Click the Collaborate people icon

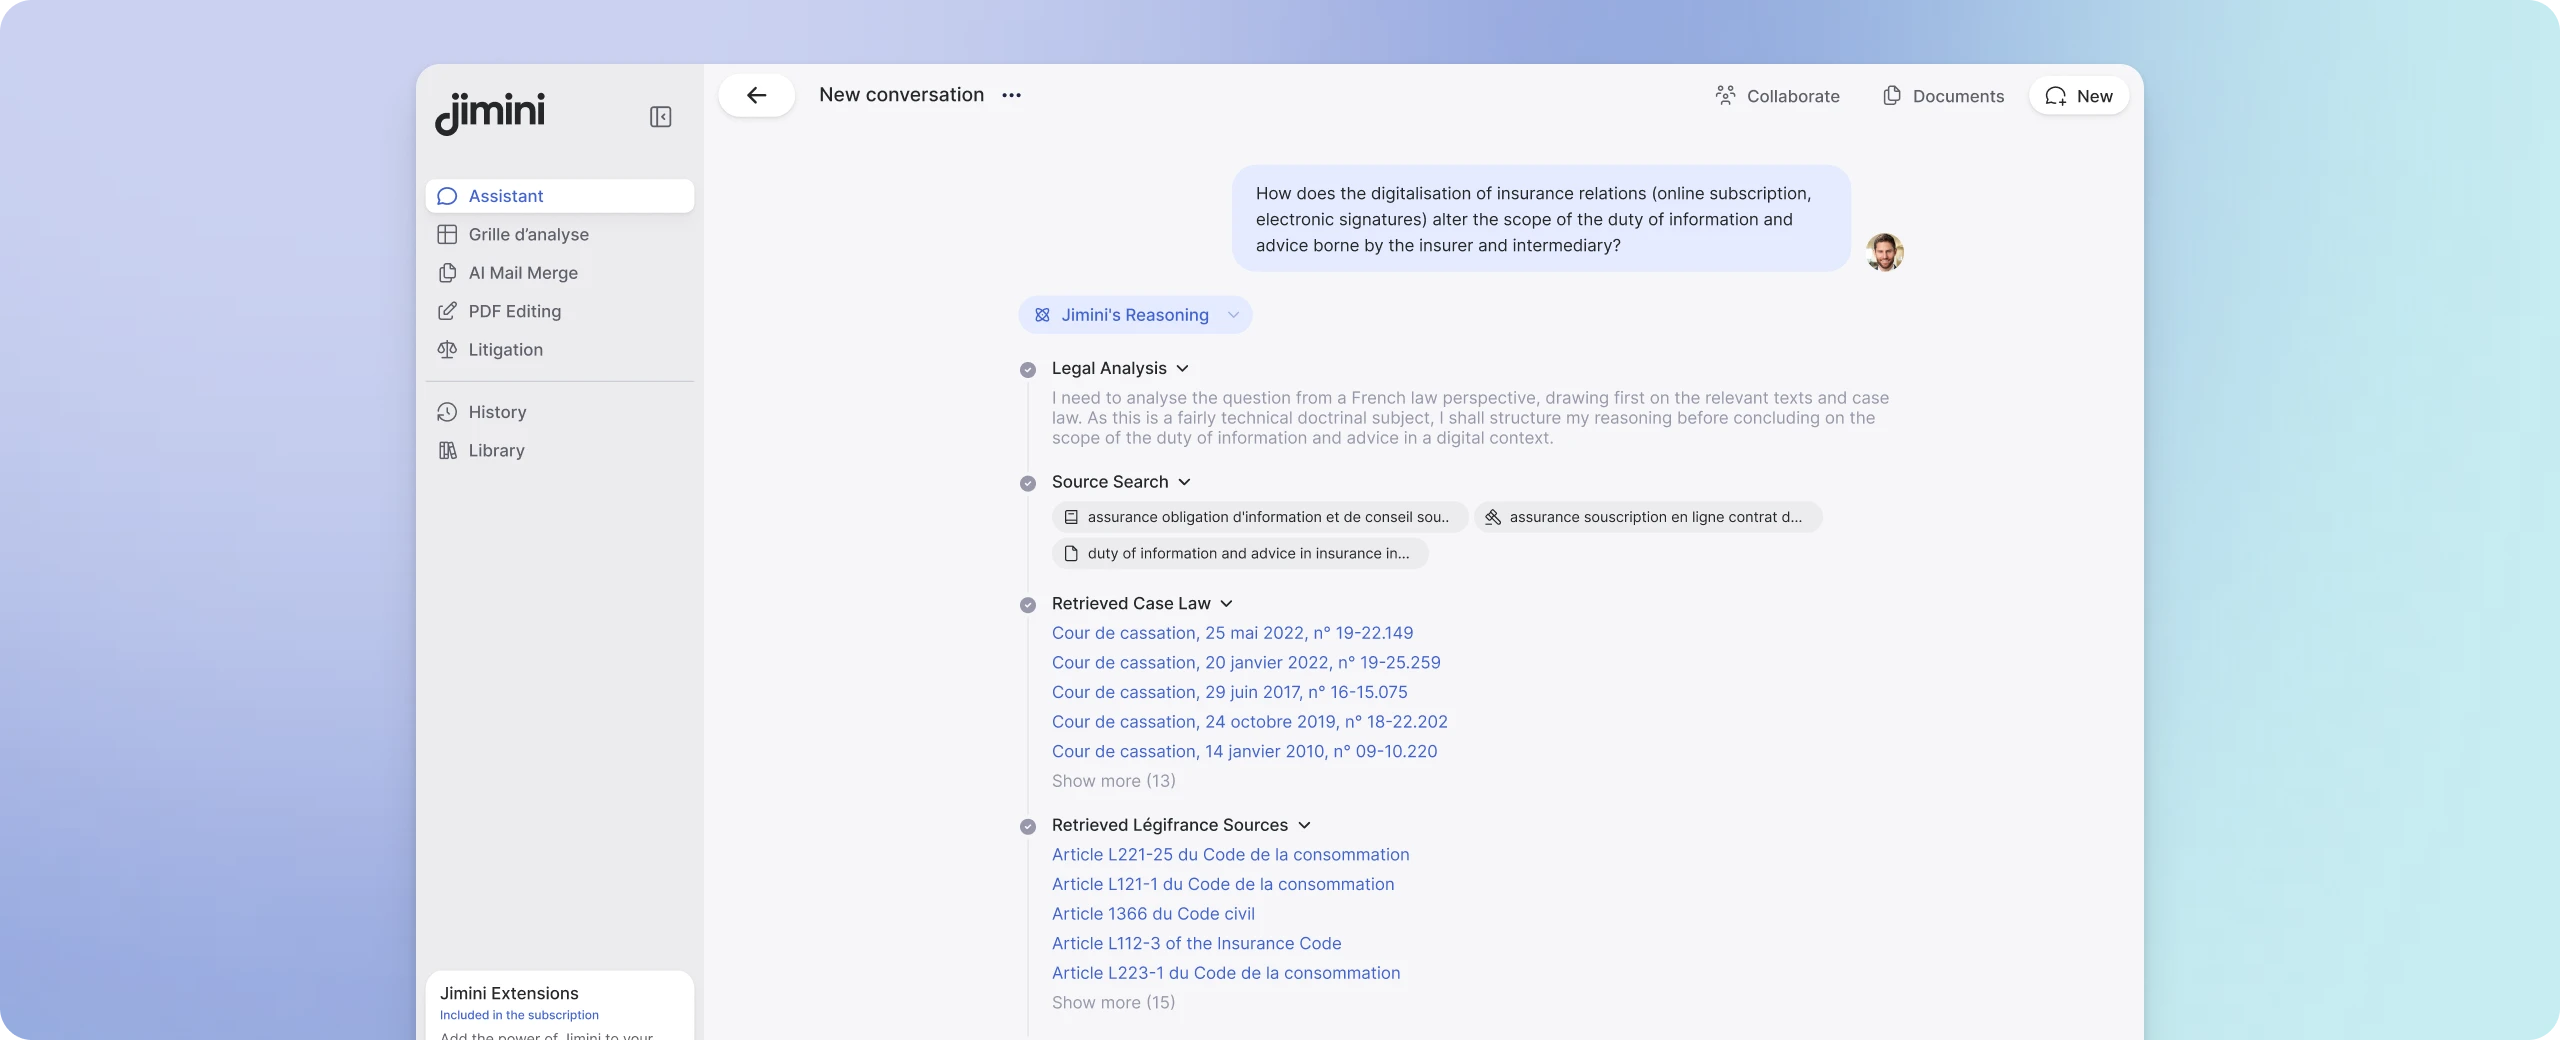click(1725, 95)
